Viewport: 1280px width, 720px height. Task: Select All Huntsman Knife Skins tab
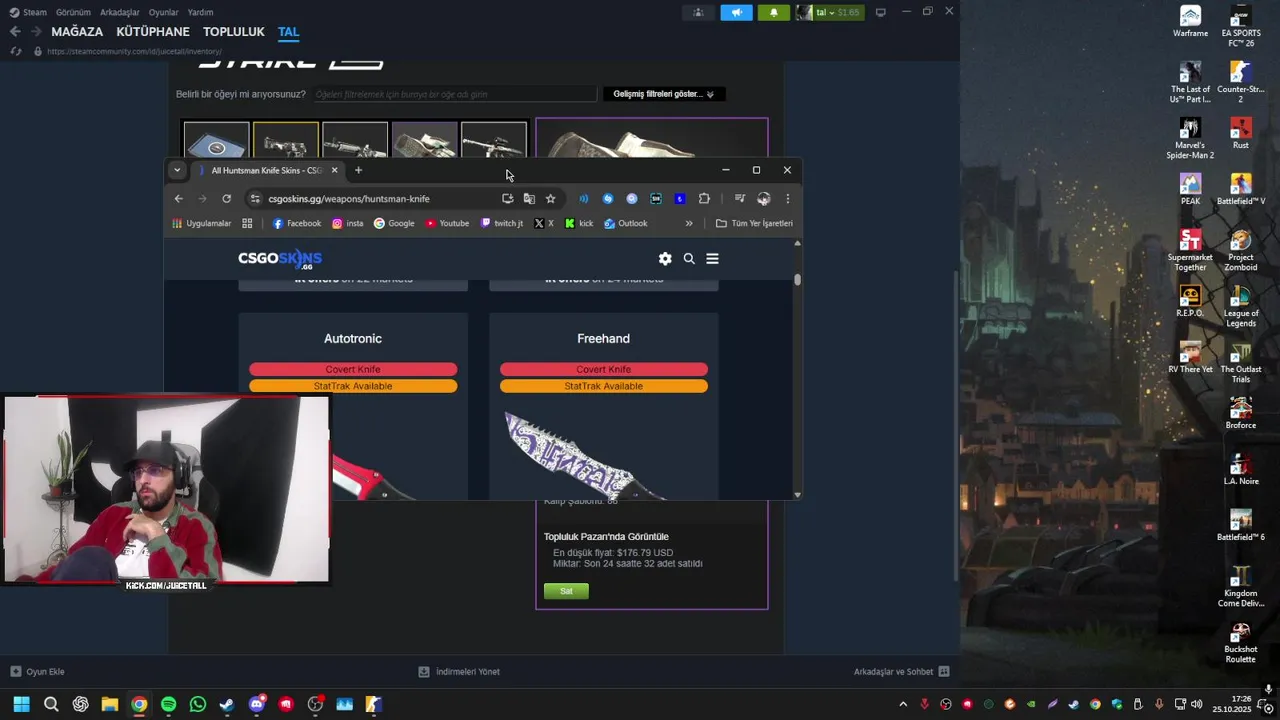pos(265,170)
